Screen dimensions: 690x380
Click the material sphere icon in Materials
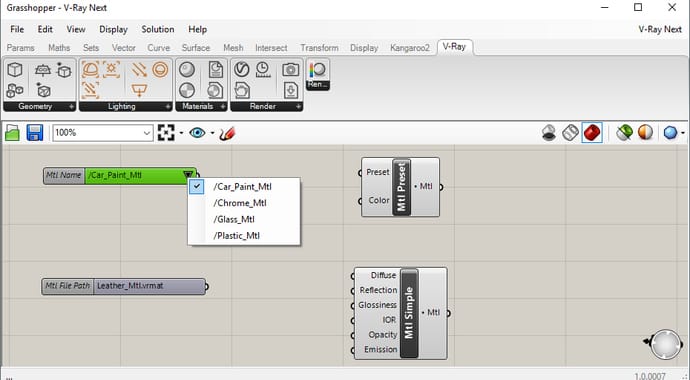[x=187, y=69]
